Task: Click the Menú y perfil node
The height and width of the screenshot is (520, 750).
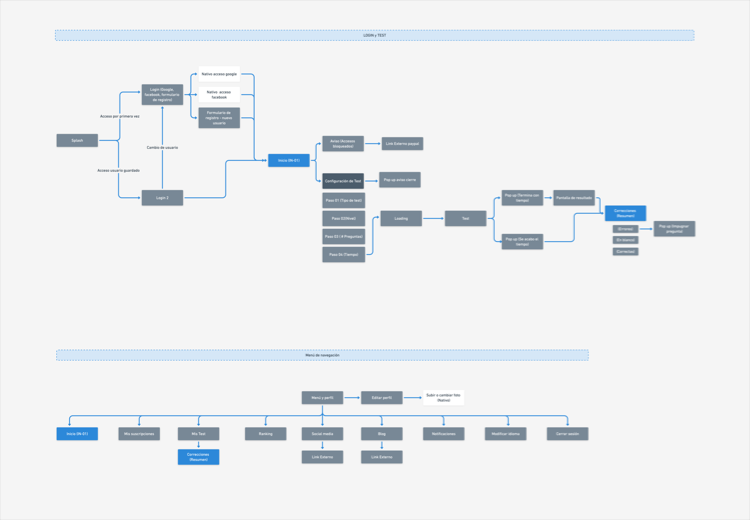Action: 322,397
